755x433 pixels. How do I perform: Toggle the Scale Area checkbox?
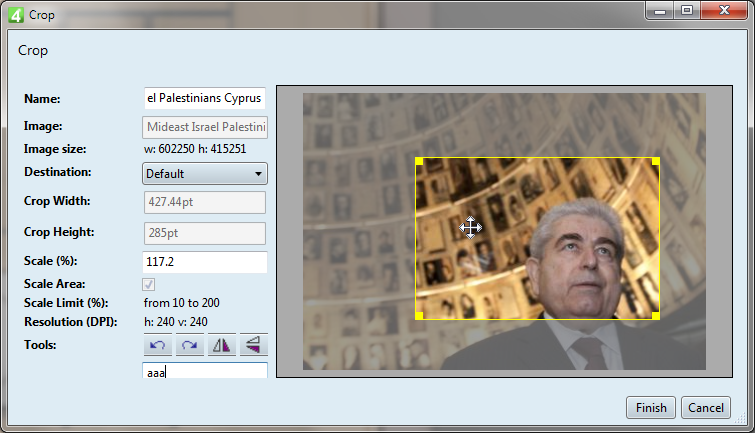tap(149, 285)
